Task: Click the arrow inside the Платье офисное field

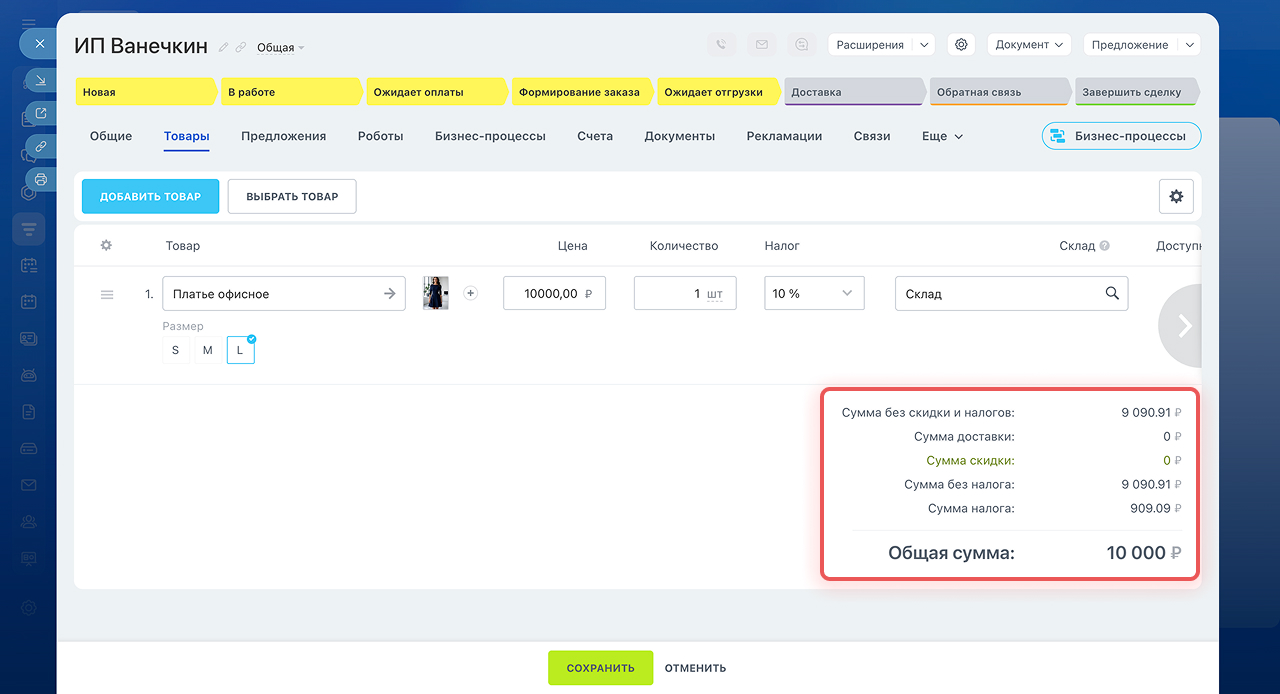Action: pos(390,294)
